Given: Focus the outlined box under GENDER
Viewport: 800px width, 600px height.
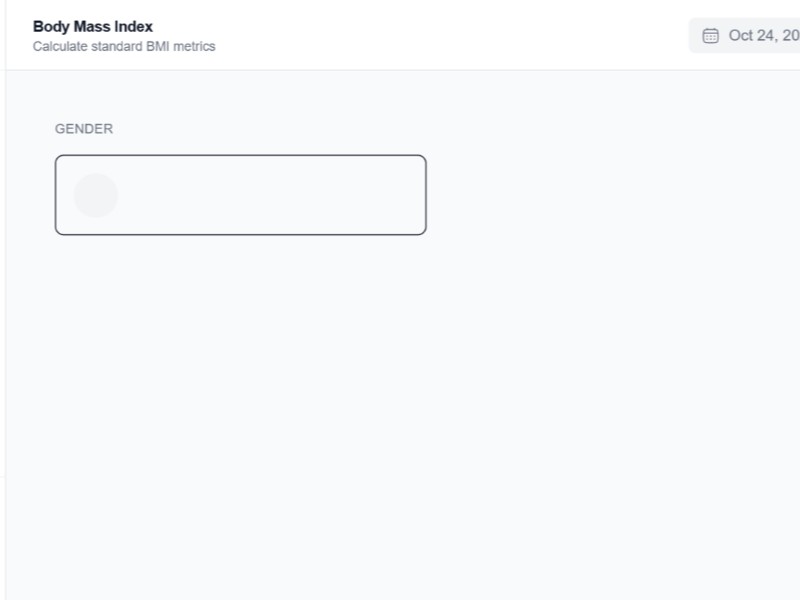Looking at the screenshot, I should [x=240, y=195].
